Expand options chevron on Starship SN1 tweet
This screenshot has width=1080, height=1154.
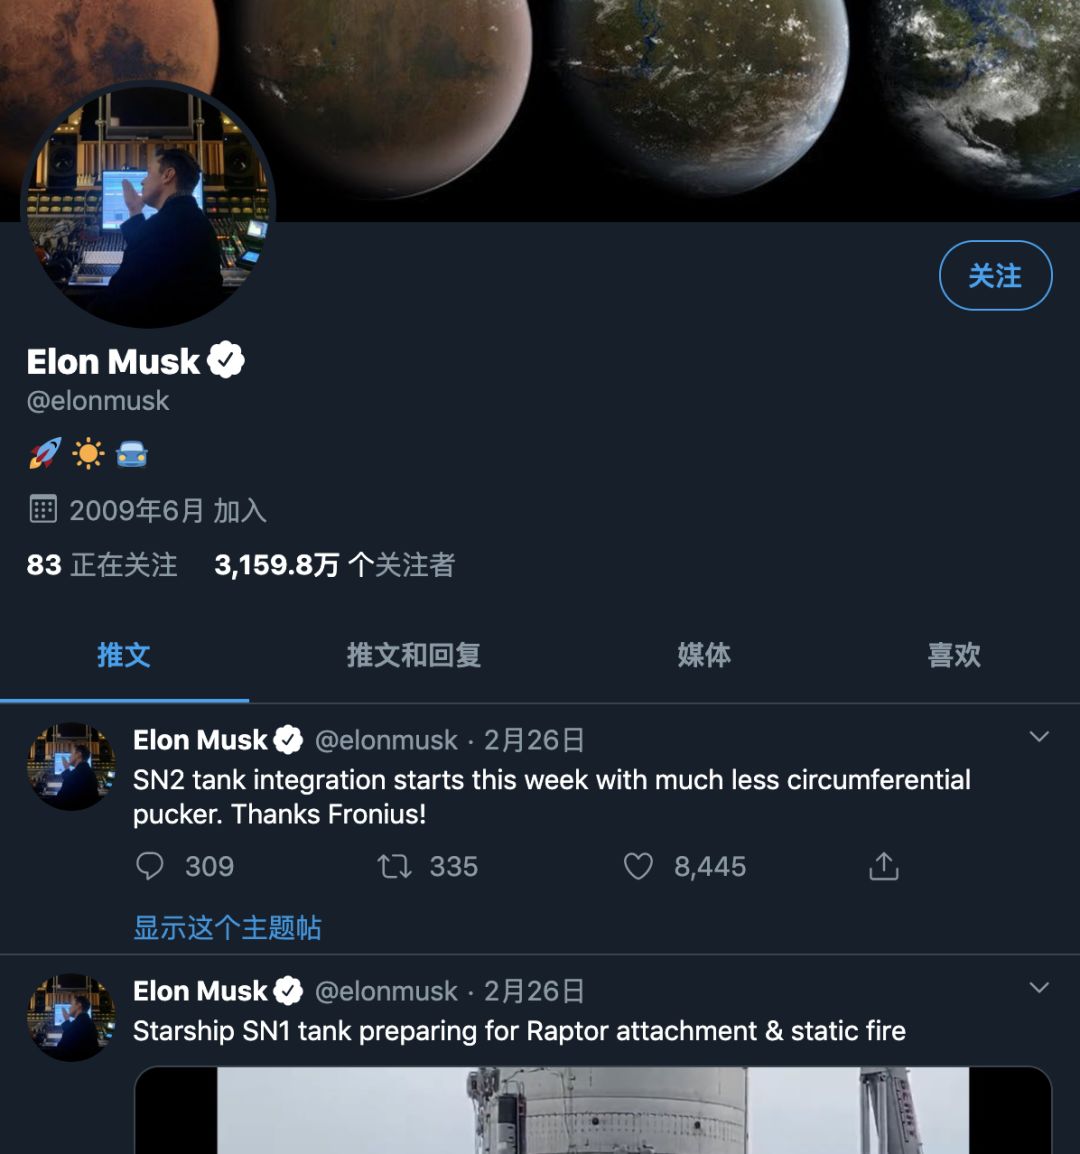(1039, 988)
